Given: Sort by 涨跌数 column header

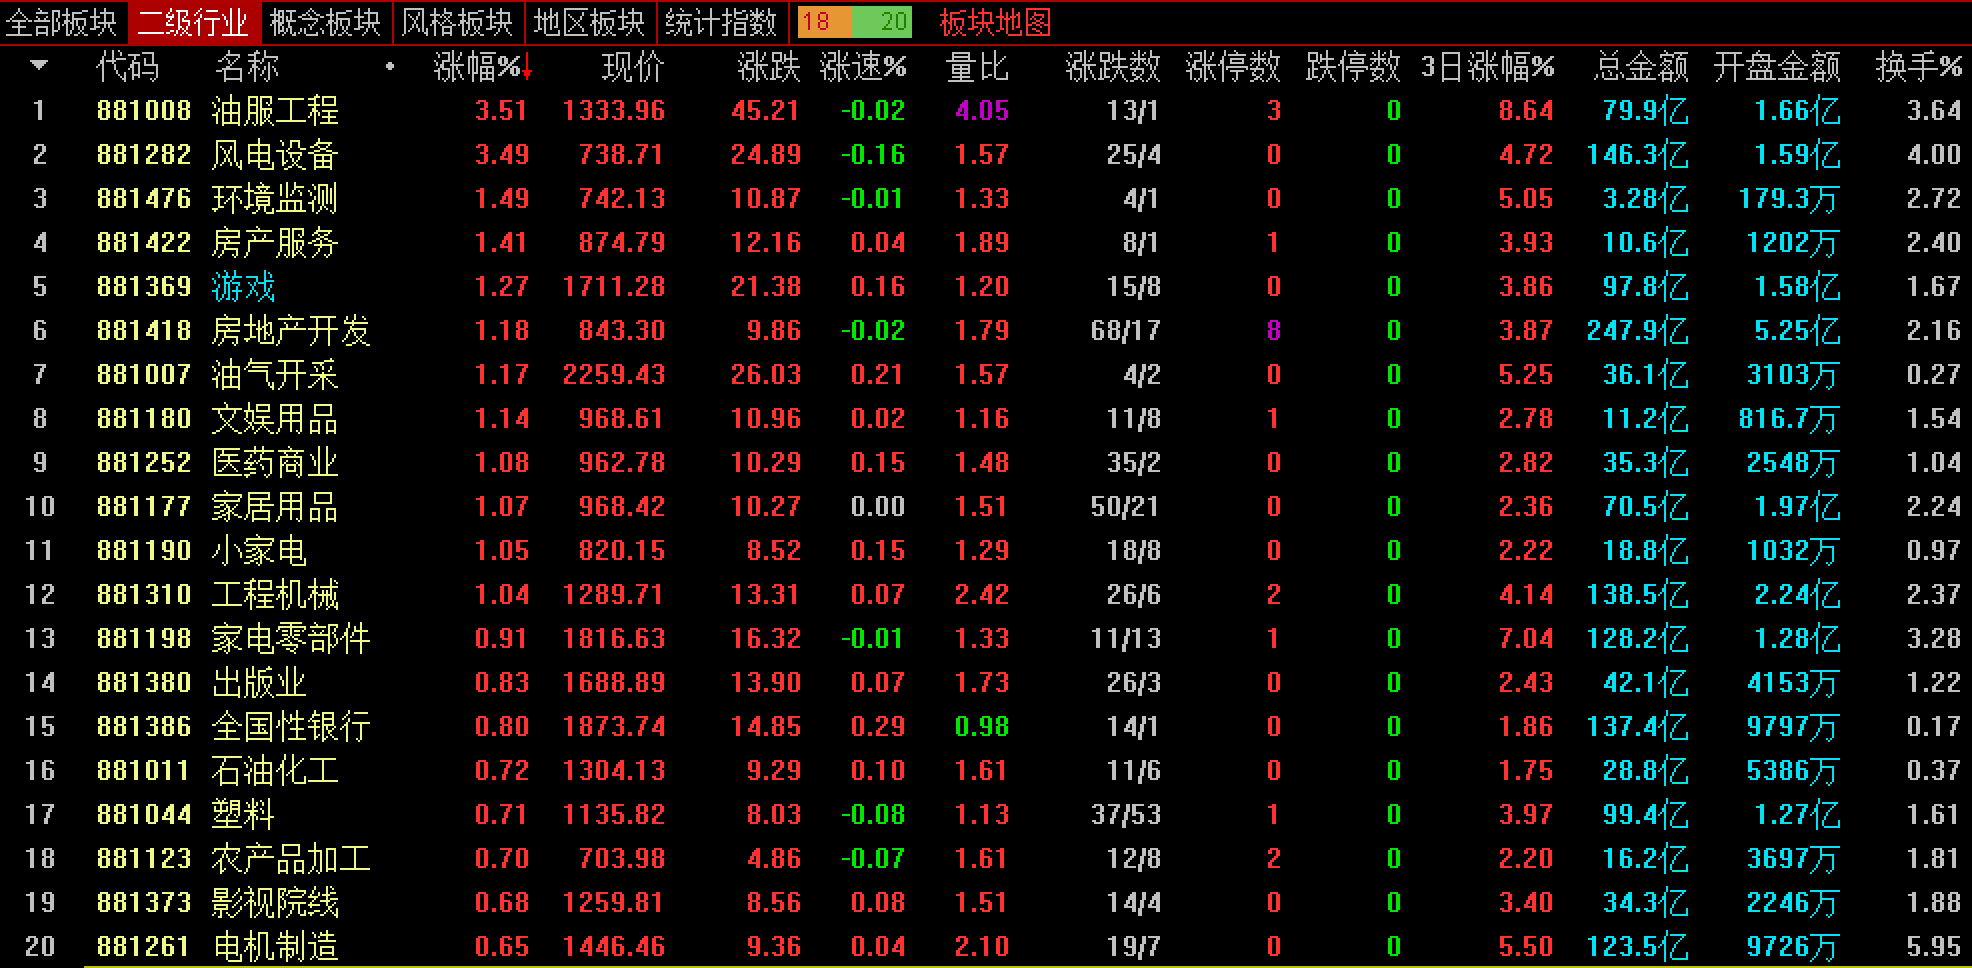Looking at the screenshot, I should [x=1113, y=67].
